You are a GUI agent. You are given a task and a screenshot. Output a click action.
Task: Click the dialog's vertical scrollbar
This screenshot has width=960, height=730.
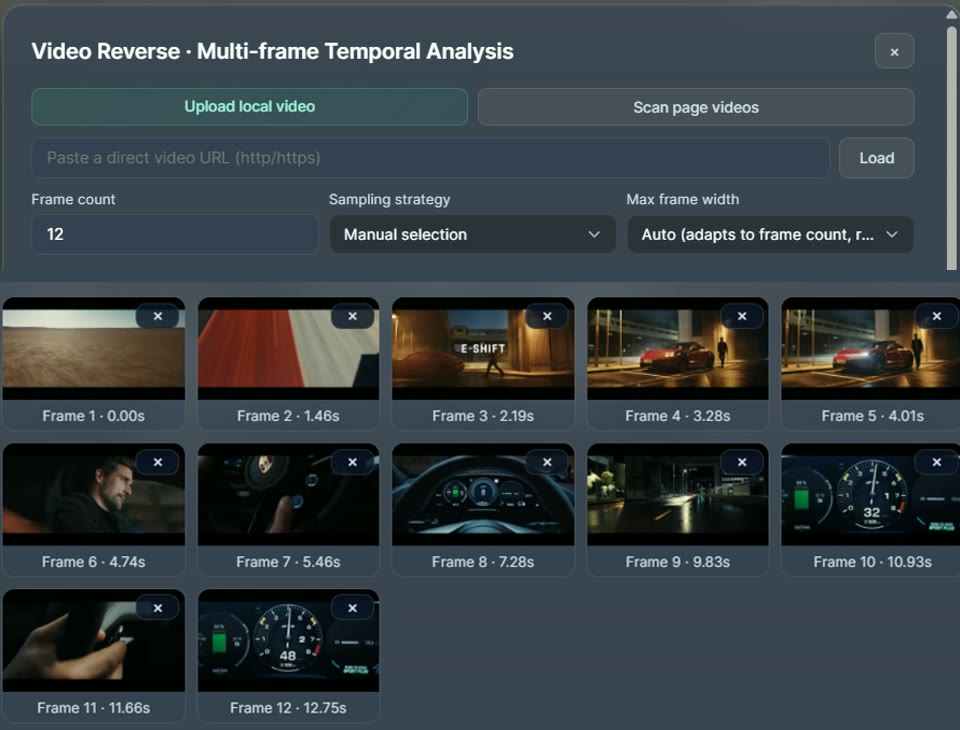pos(951,146)
